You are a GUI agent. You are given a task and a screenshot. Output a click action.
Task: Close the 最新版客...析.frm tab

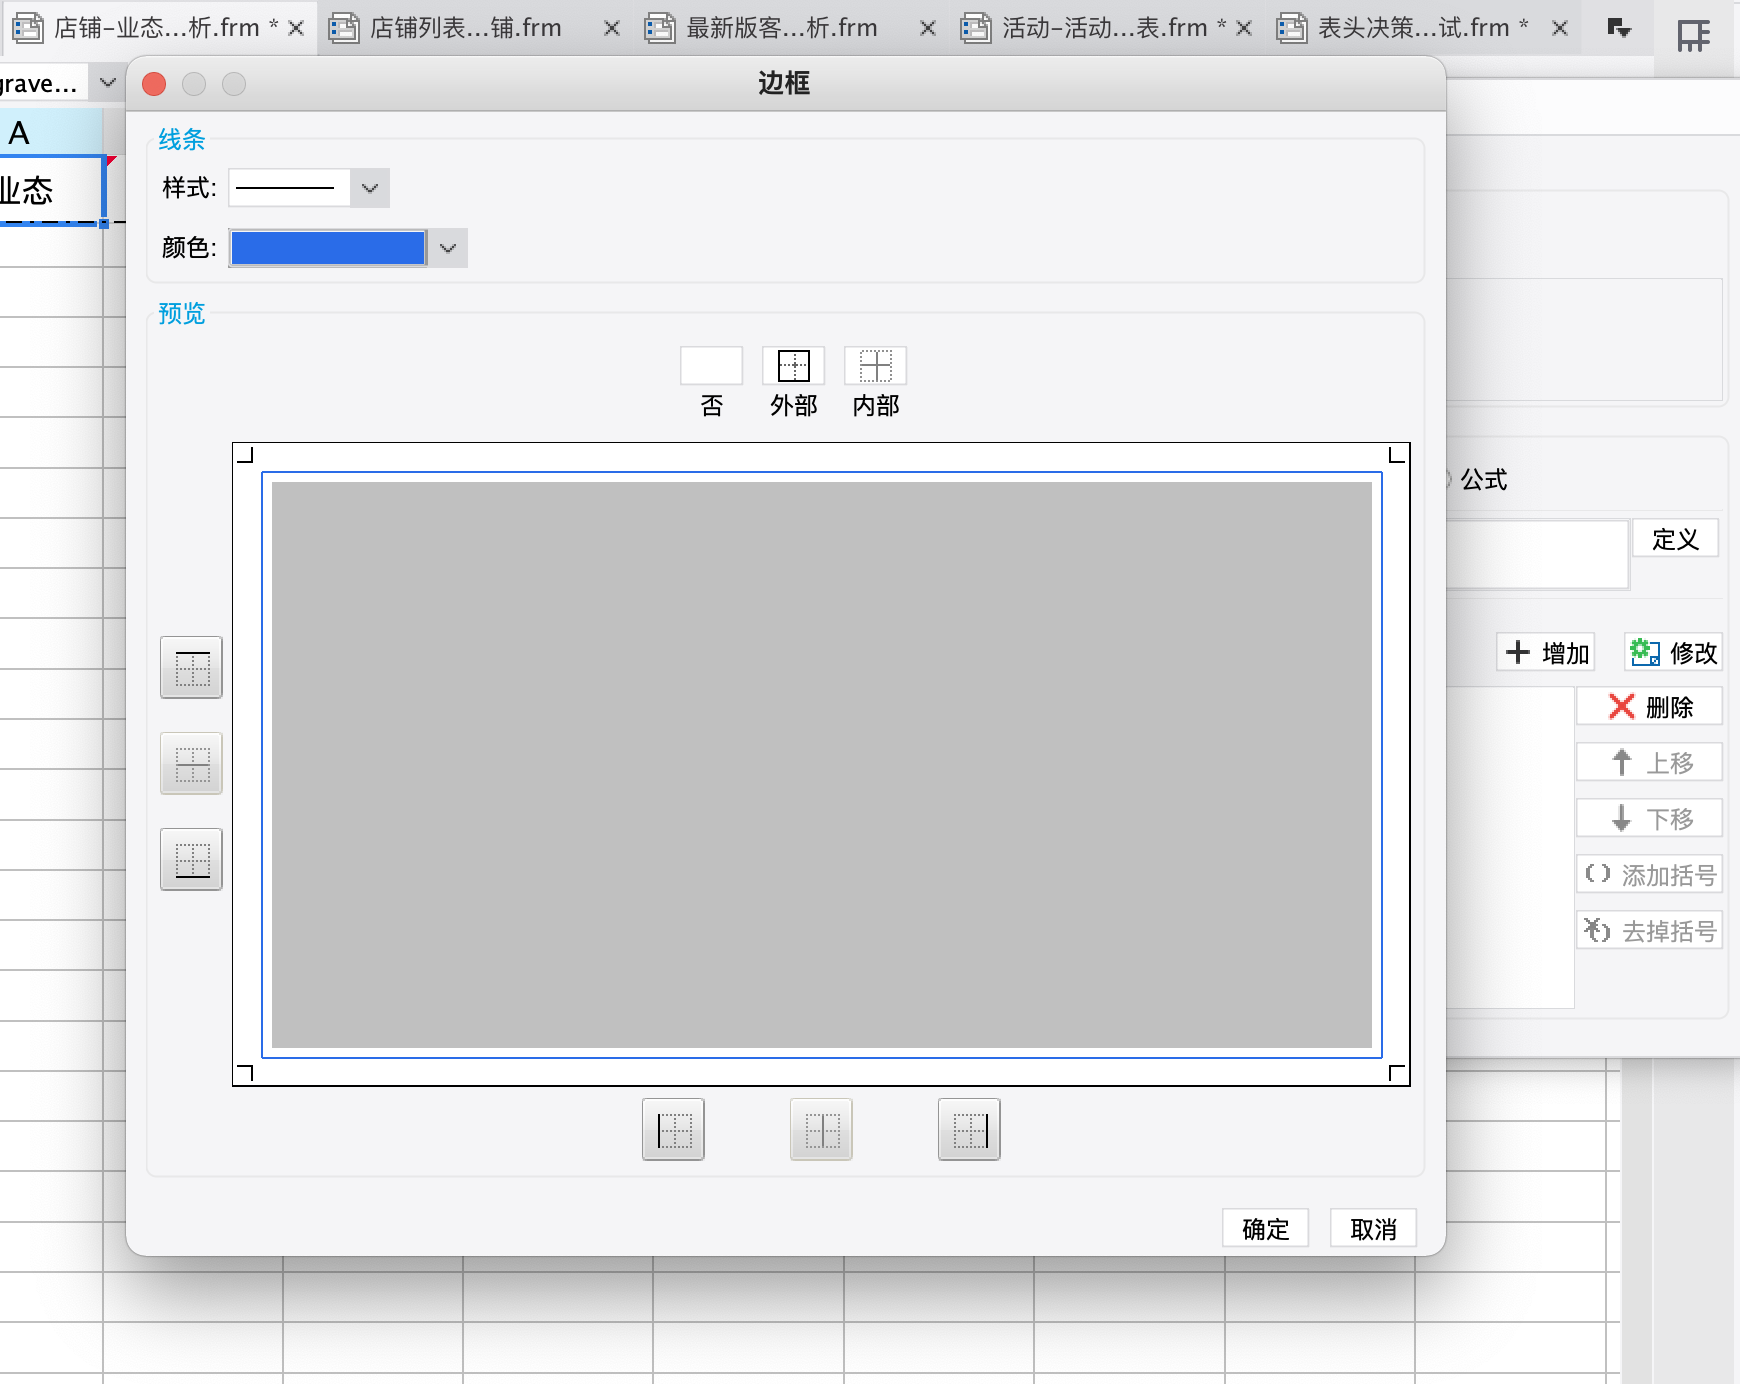point(928,28)
